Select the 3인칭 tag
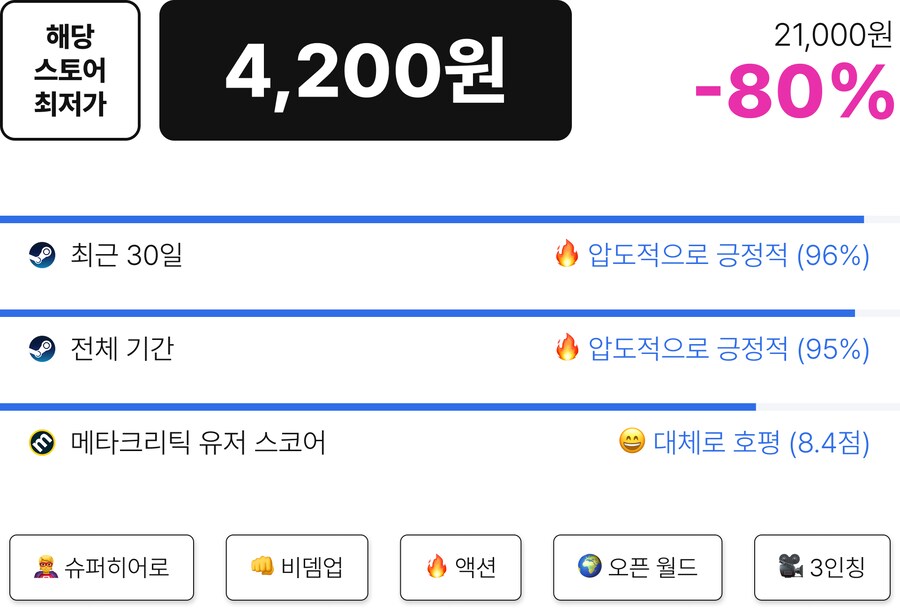Viewport: 900px width, 610px height. pyautogui.click(x=822, y=567)
